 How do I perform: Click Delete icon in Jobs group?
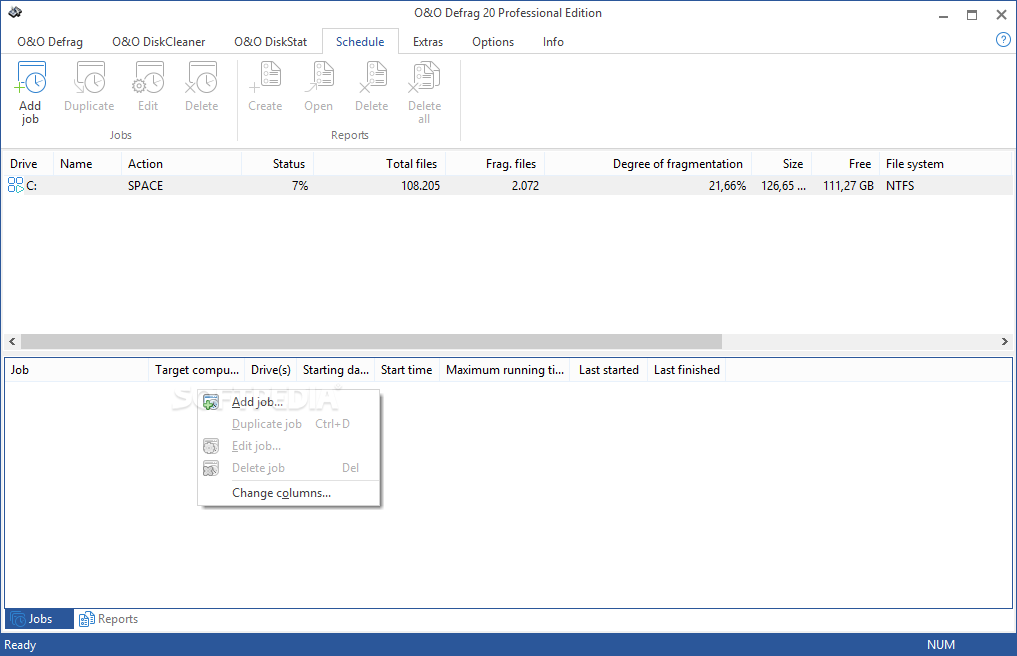point(202,79)
